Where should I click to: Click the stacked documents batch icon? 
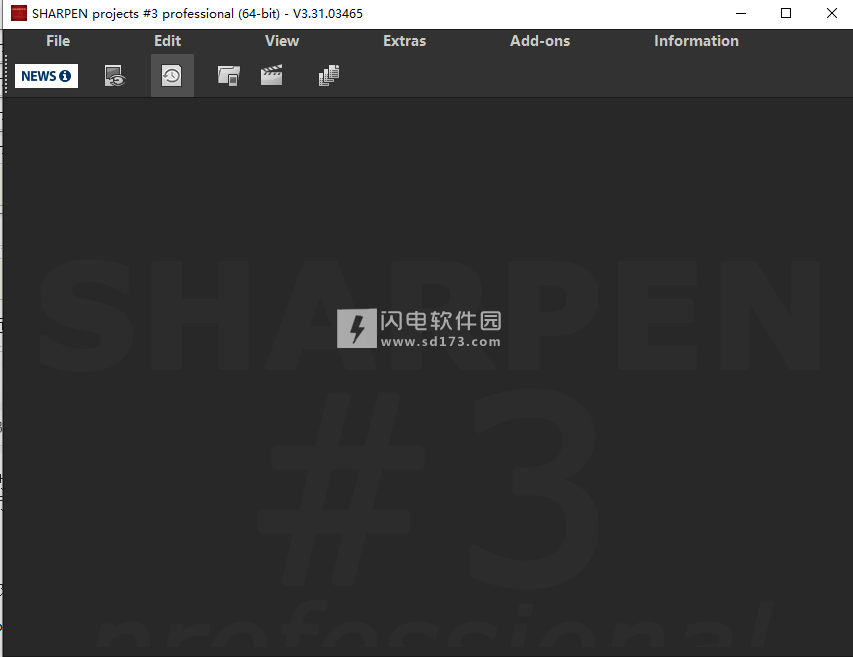(x=329, y=76)
